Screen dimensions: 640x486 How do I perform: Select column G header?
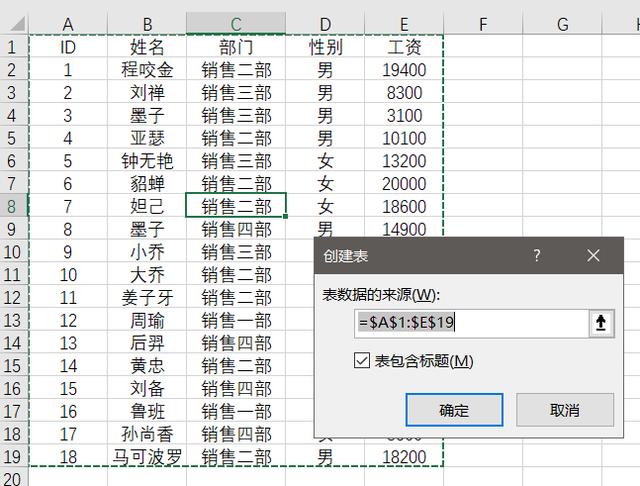pos(562,24)
